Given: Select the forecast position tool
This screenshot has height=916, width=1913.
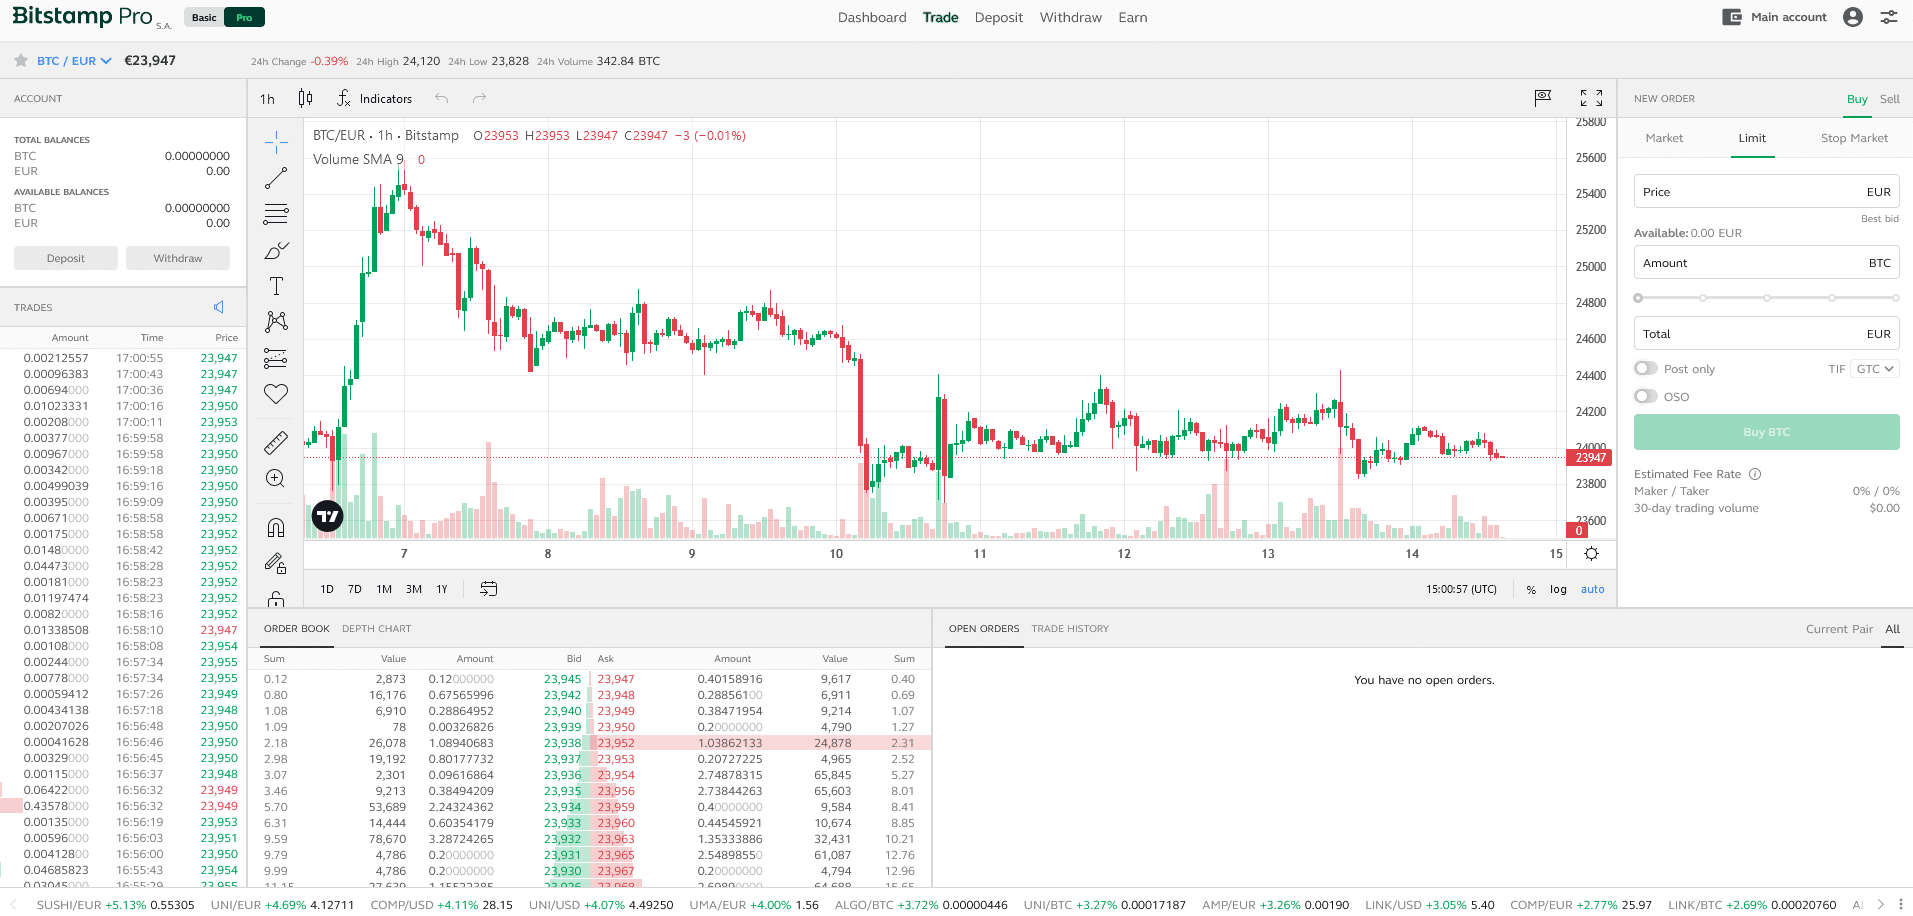Looking at the screenshot, I should pyautogui.click(x=276, y=358).
